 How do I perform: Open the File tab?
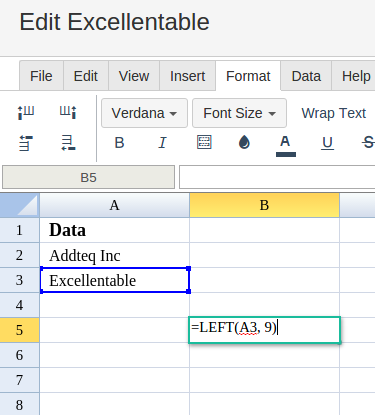(x=41, y=76)
